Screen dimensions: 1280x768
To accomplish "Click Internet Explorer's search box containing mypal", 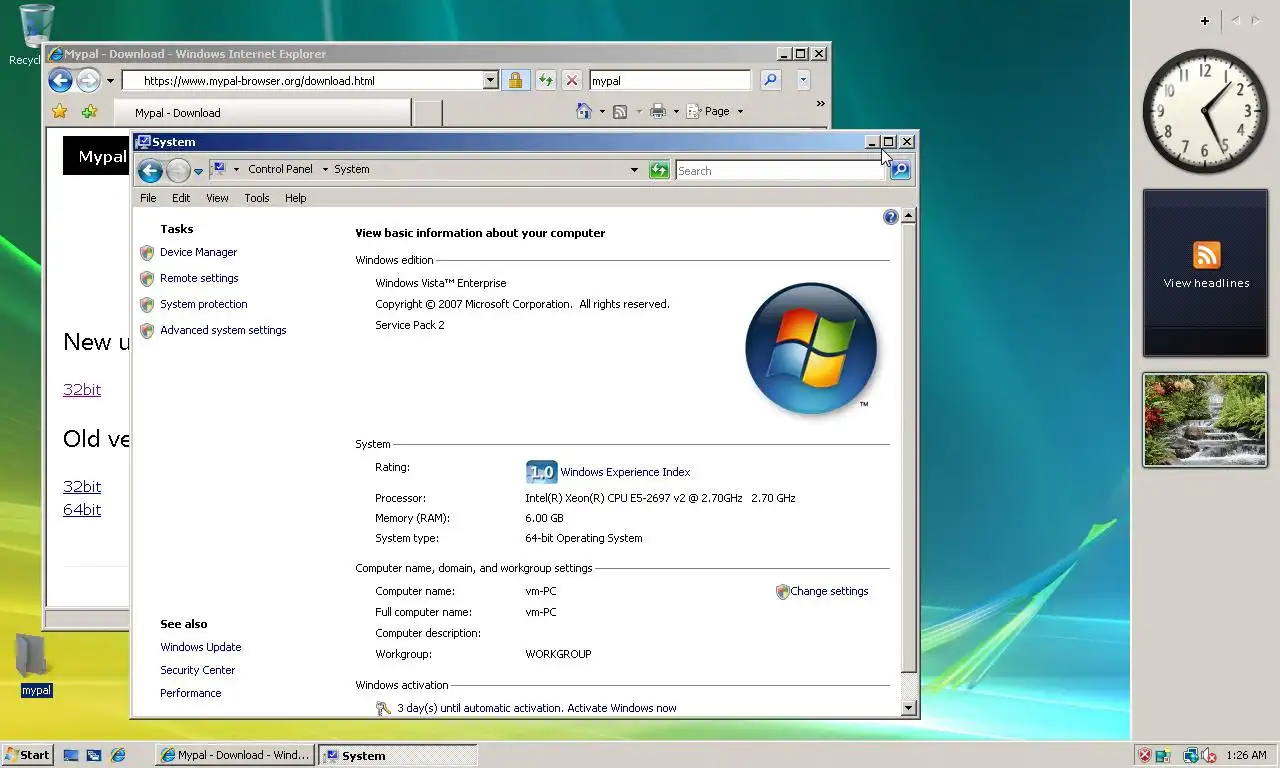I will [x=669, y=80].
